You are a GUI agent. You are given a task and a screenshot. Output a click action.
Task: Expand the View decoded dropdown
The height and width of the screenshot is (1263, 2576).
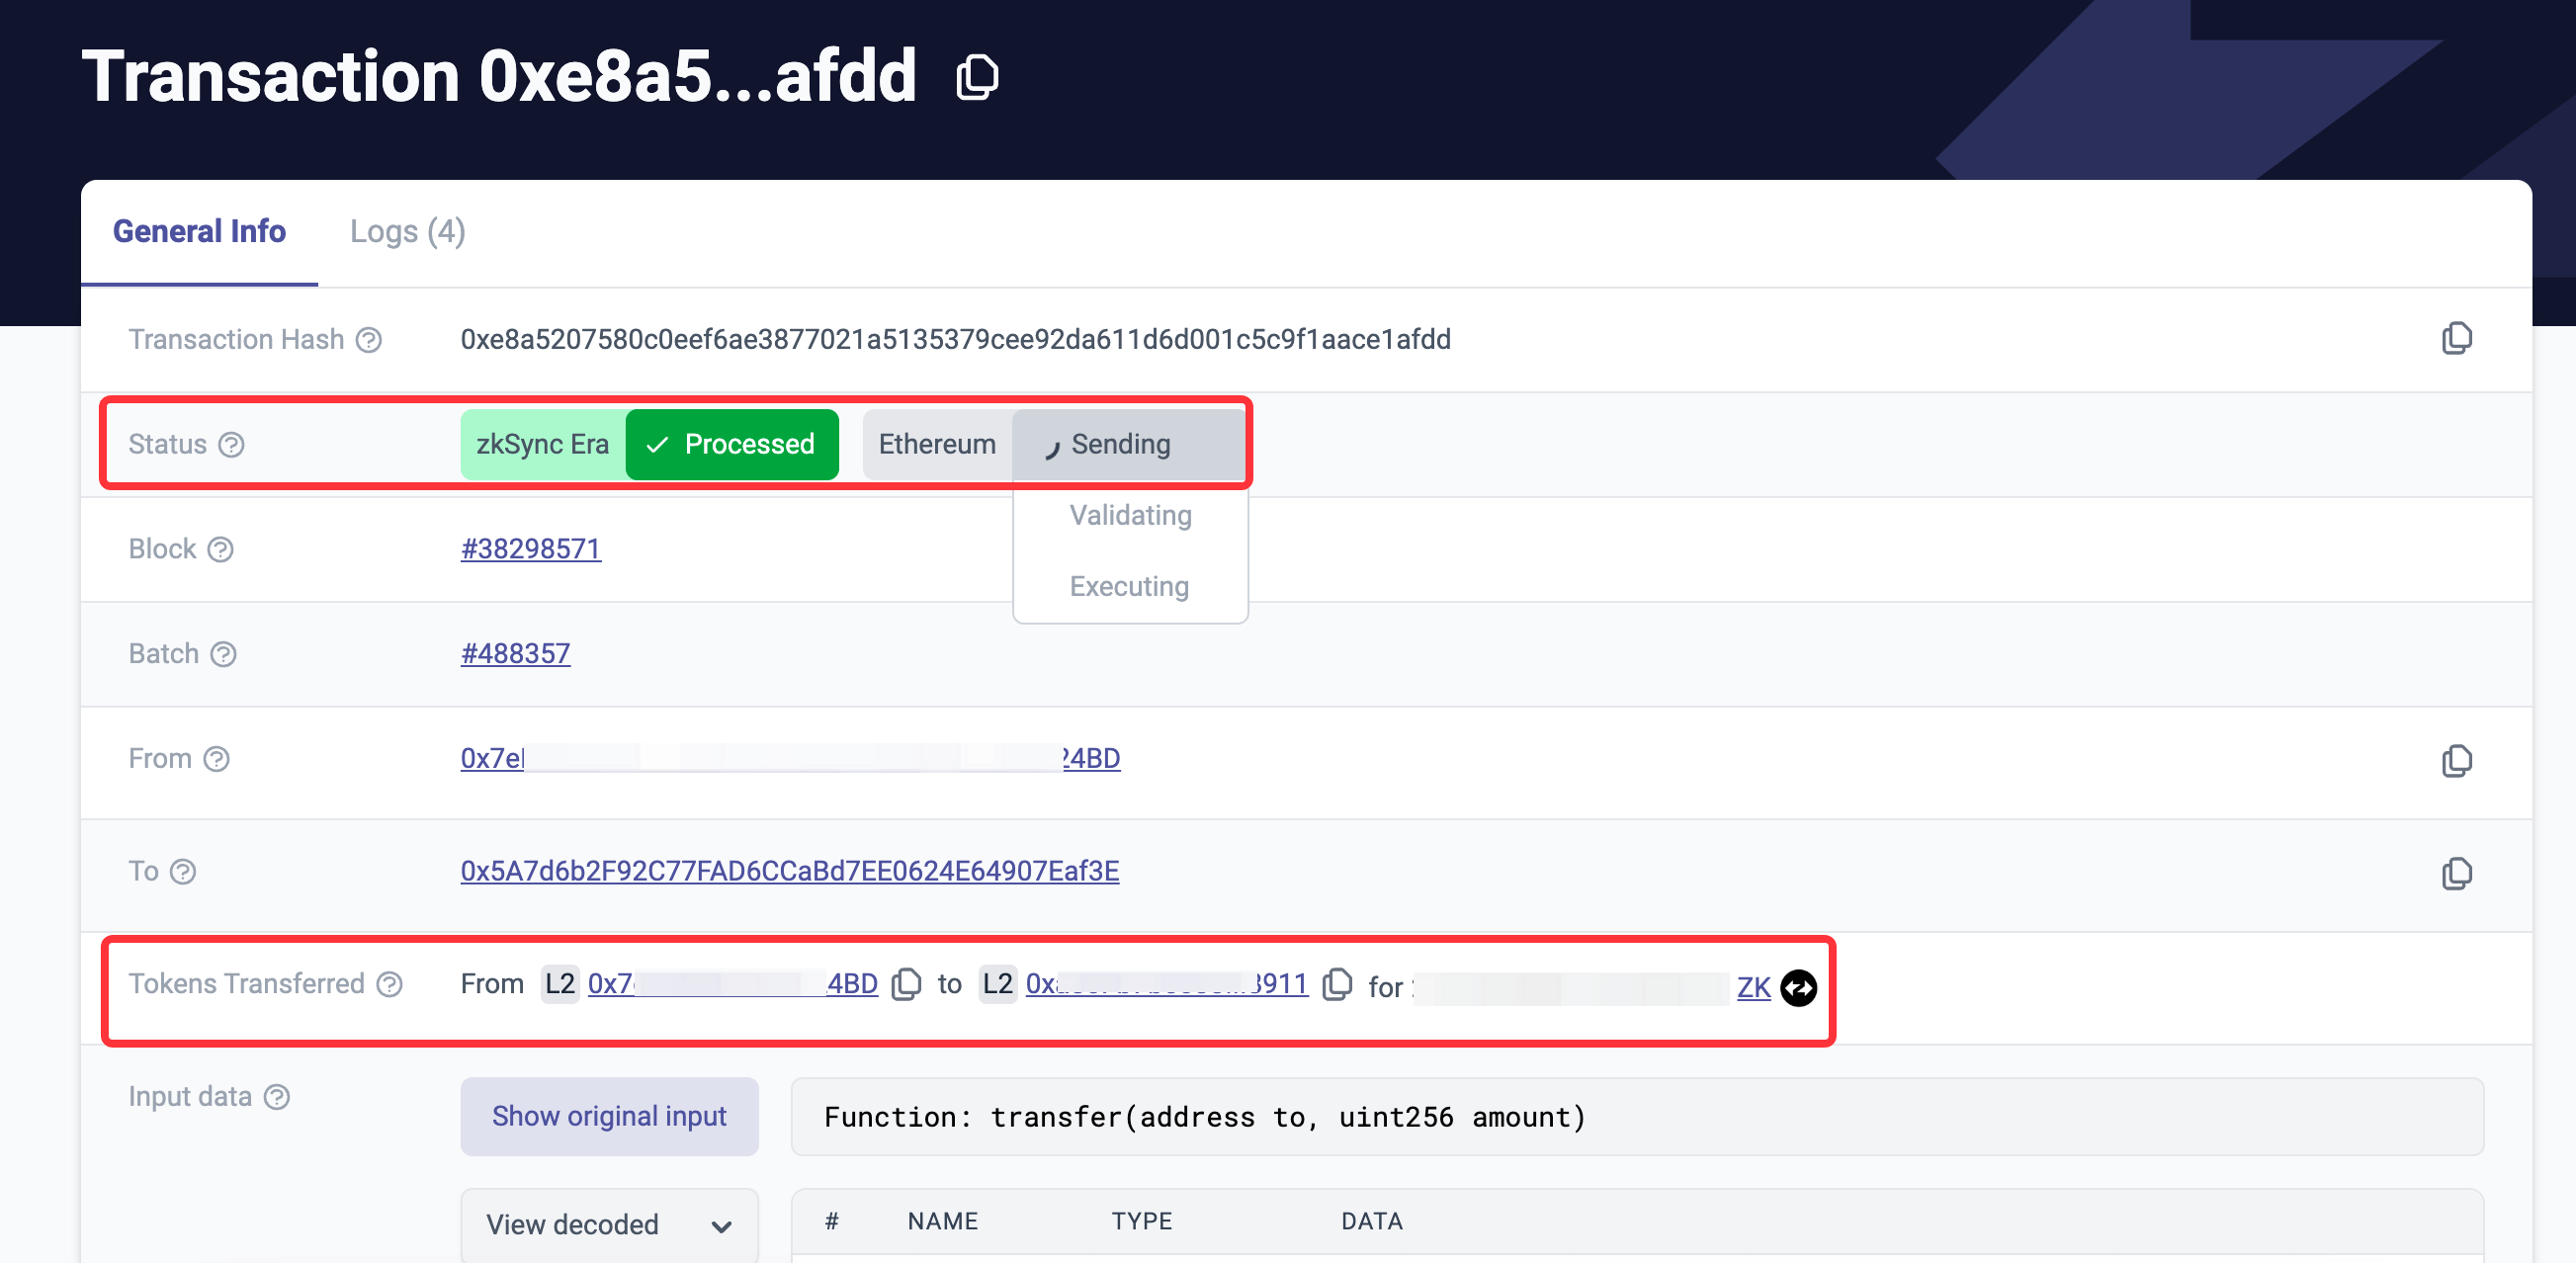pyautogui.click(x=609, y=1225)
